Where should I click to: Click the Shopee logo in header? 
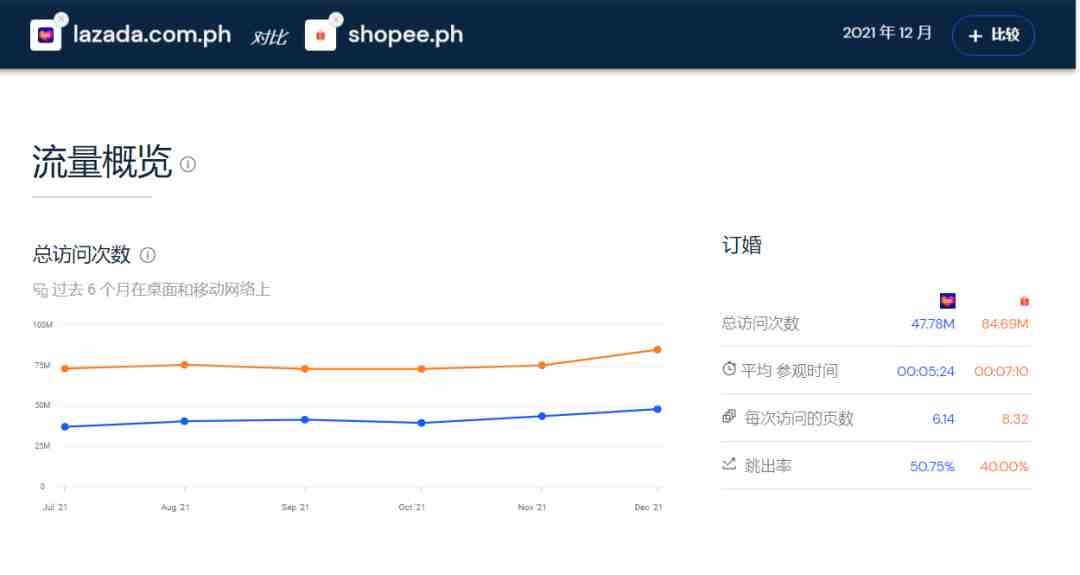point(320,35)
